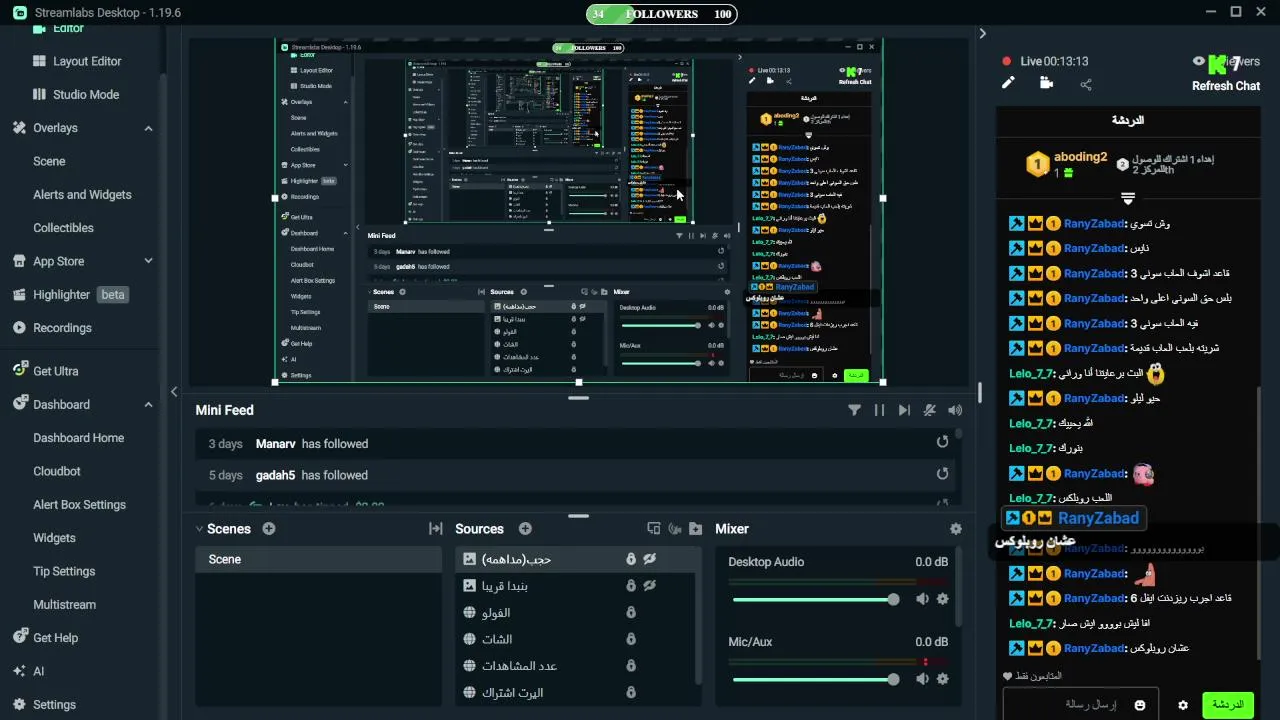Click the viewers eye icon

pyautogui.click(x=1199, y=61)
